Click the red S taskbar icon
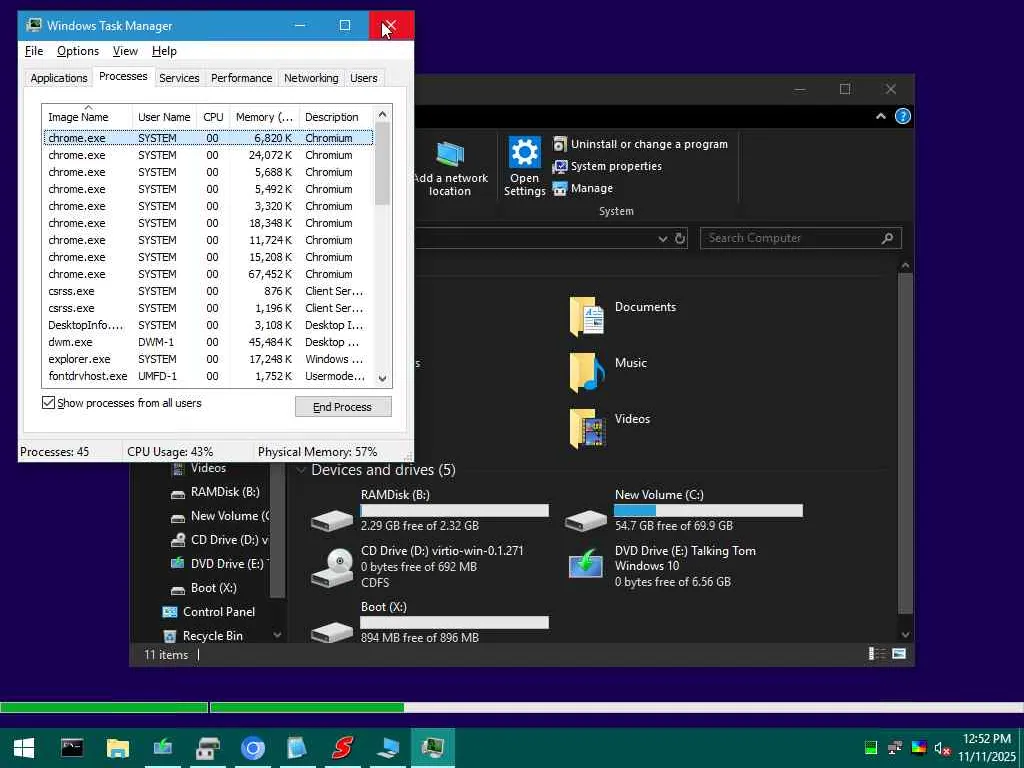This screenshot has height=768, width=1024. [x=343, y=748]
